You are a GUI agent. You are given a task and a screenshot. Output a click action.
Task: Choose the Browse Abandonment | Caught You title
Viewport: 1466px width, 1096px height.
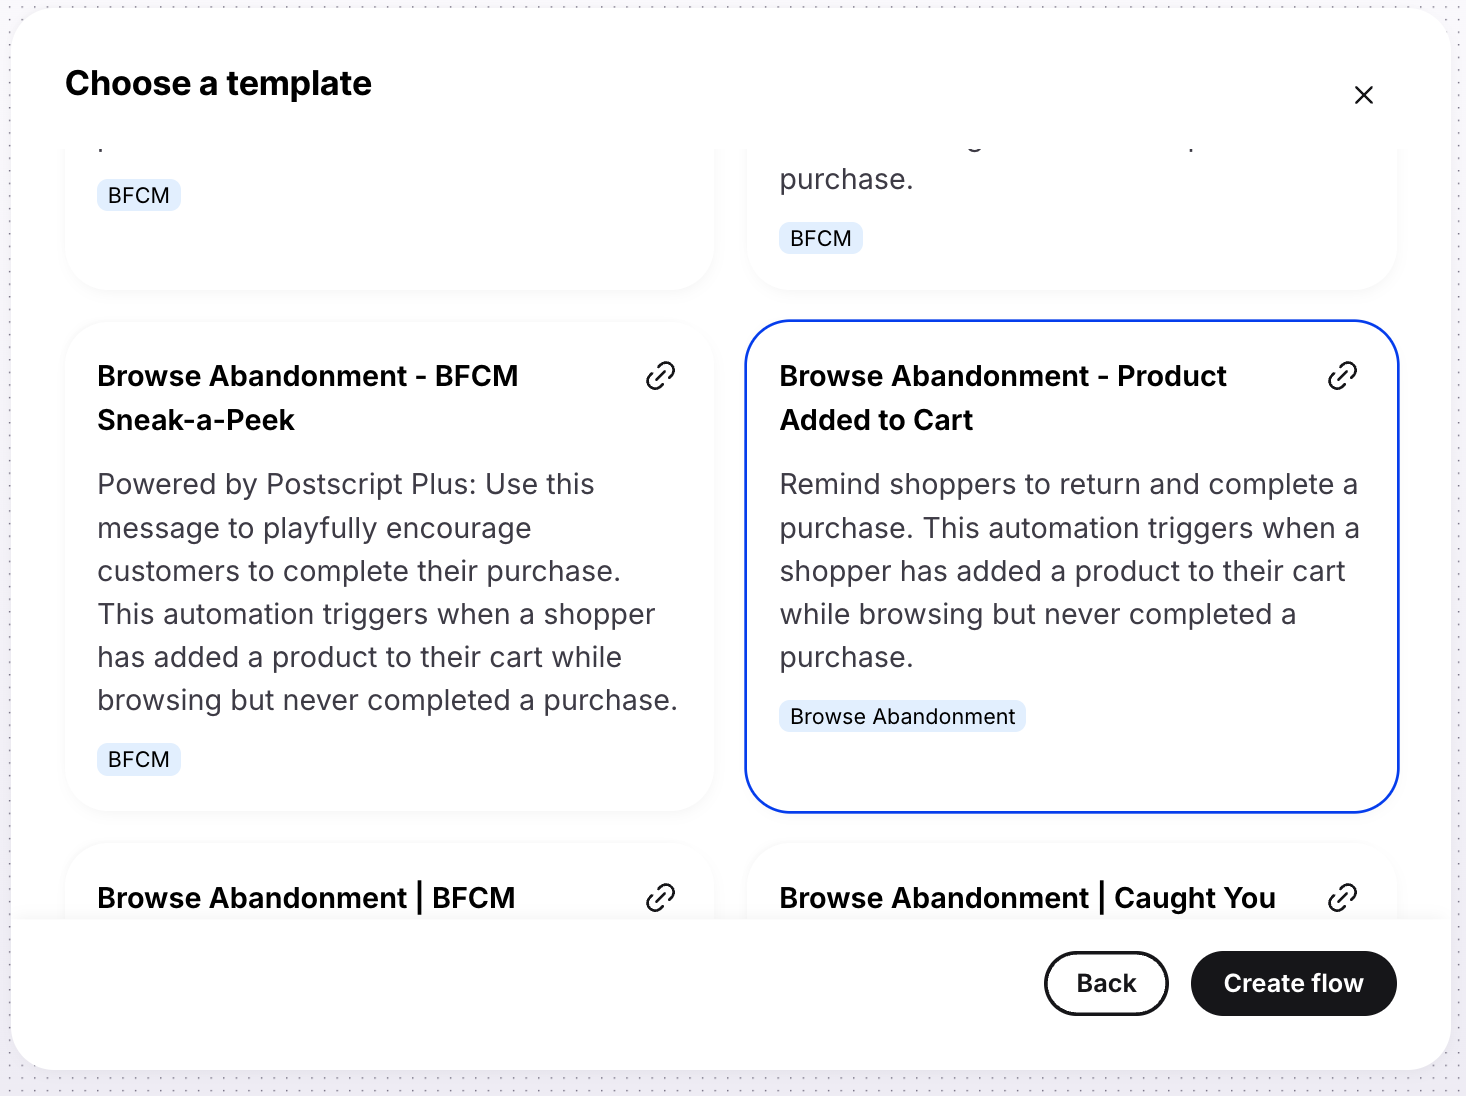(1027, 898)
